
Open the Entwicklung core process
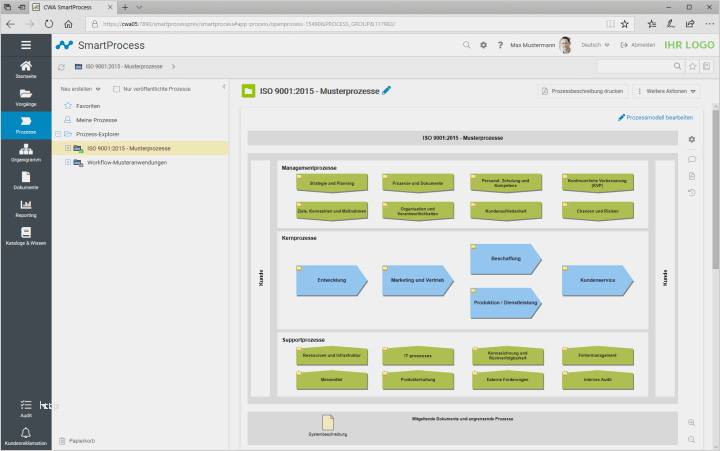pyautogui.click(x=332, y=280)
